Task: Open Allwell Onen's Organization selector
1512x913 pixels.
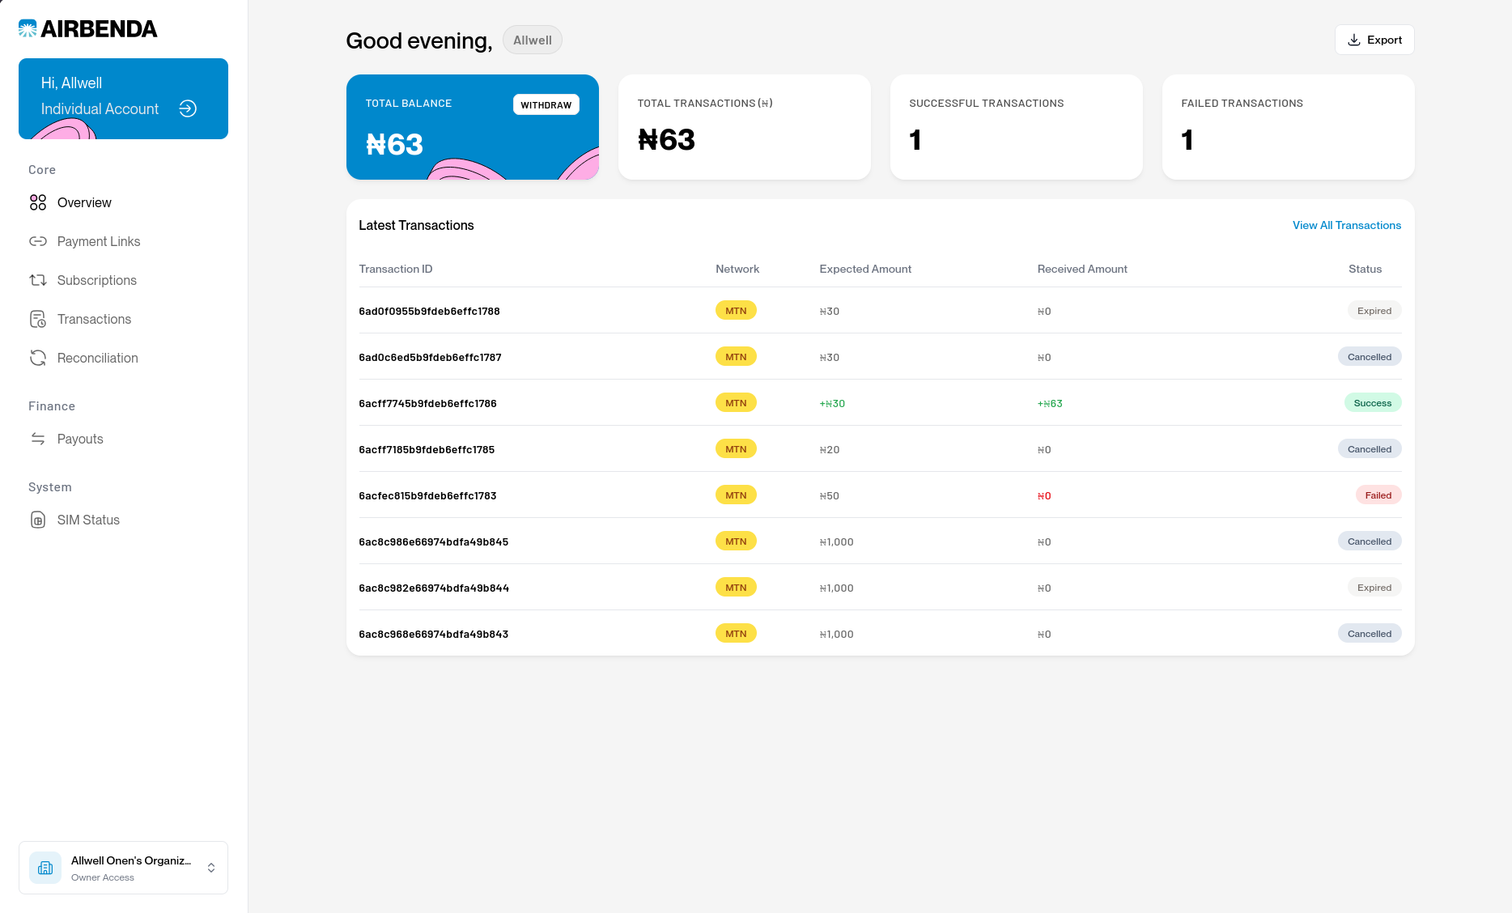Action: tap(123, 868)
